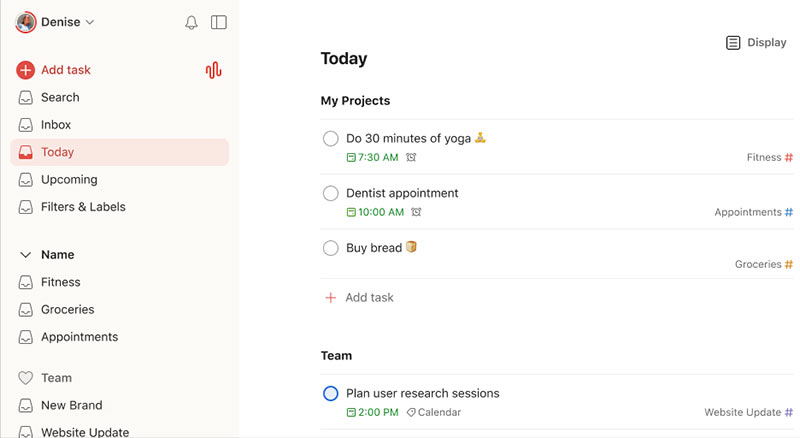Click the red waveform voice icon
The height and width of the screenshot is (438, 800).
[x=213, y=70]
